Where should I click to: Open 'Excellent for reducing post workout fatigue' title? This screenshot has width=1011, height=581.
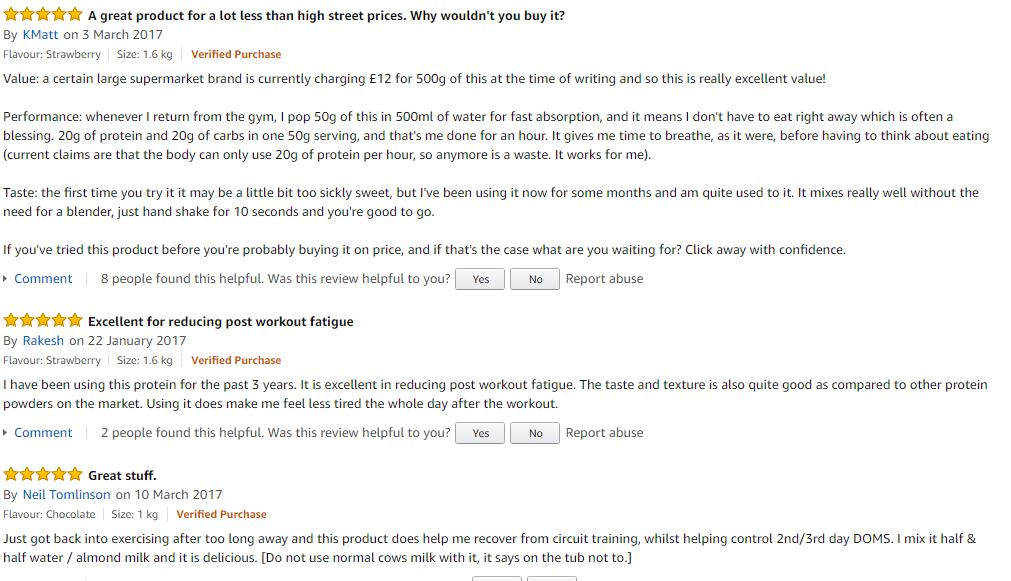point(221,321)
